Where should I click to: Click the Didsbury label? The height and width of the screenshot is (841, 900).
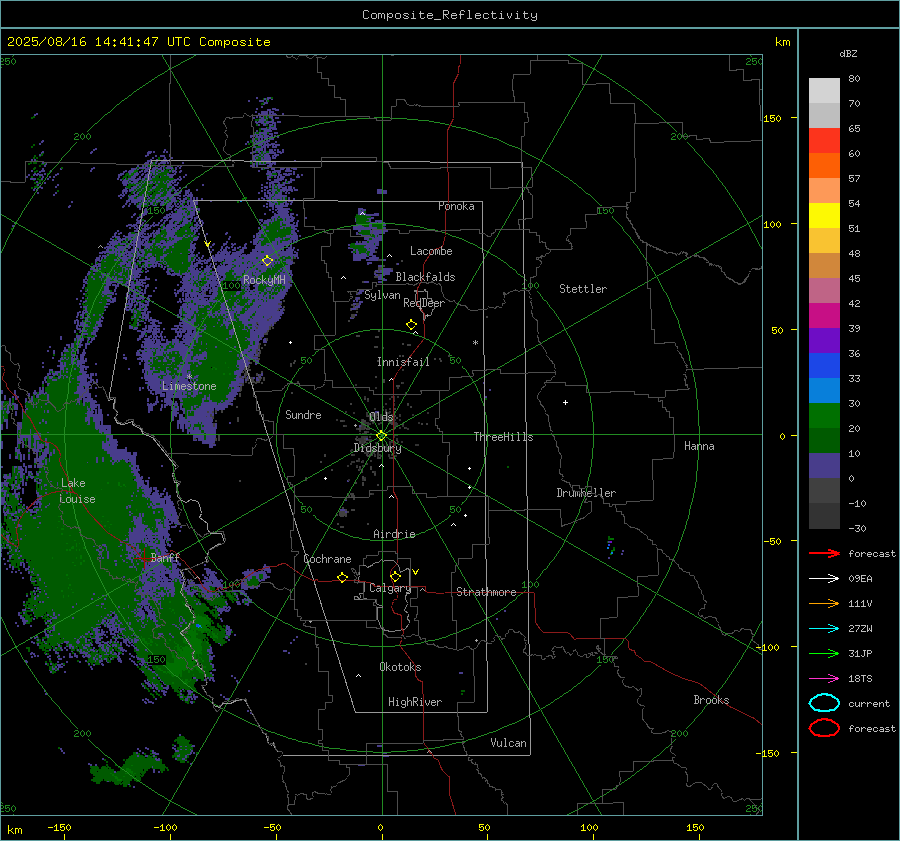(x=377, y=448)
